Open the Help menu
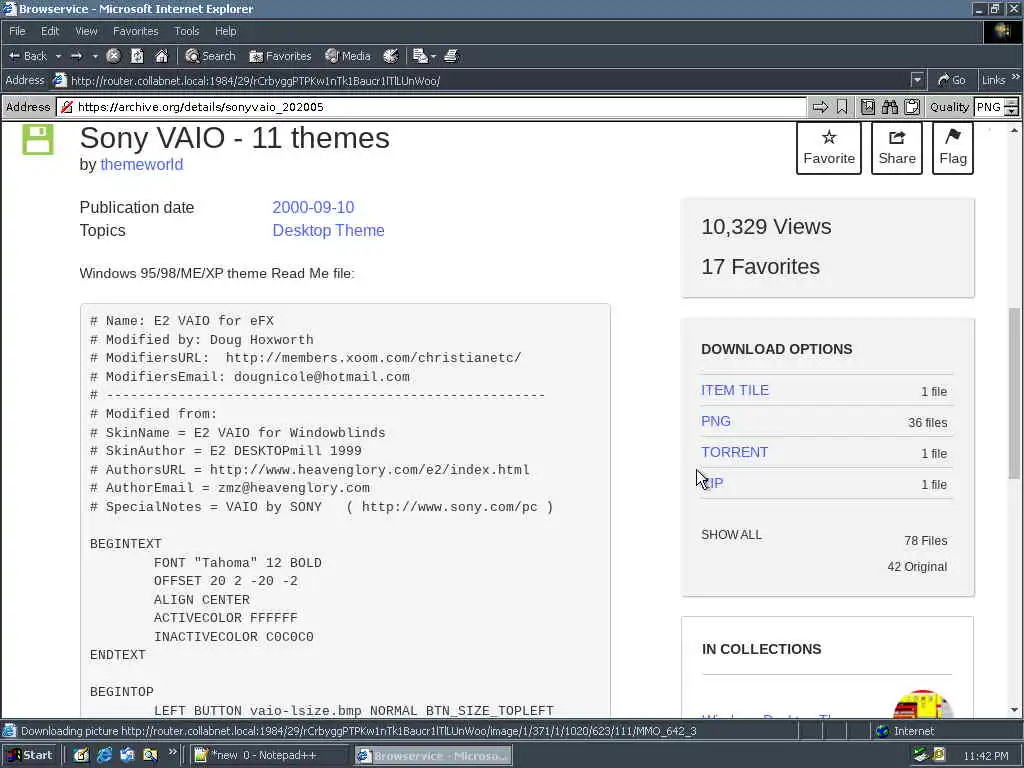This screenshot has width=1024, height=768. click(226, 31)
